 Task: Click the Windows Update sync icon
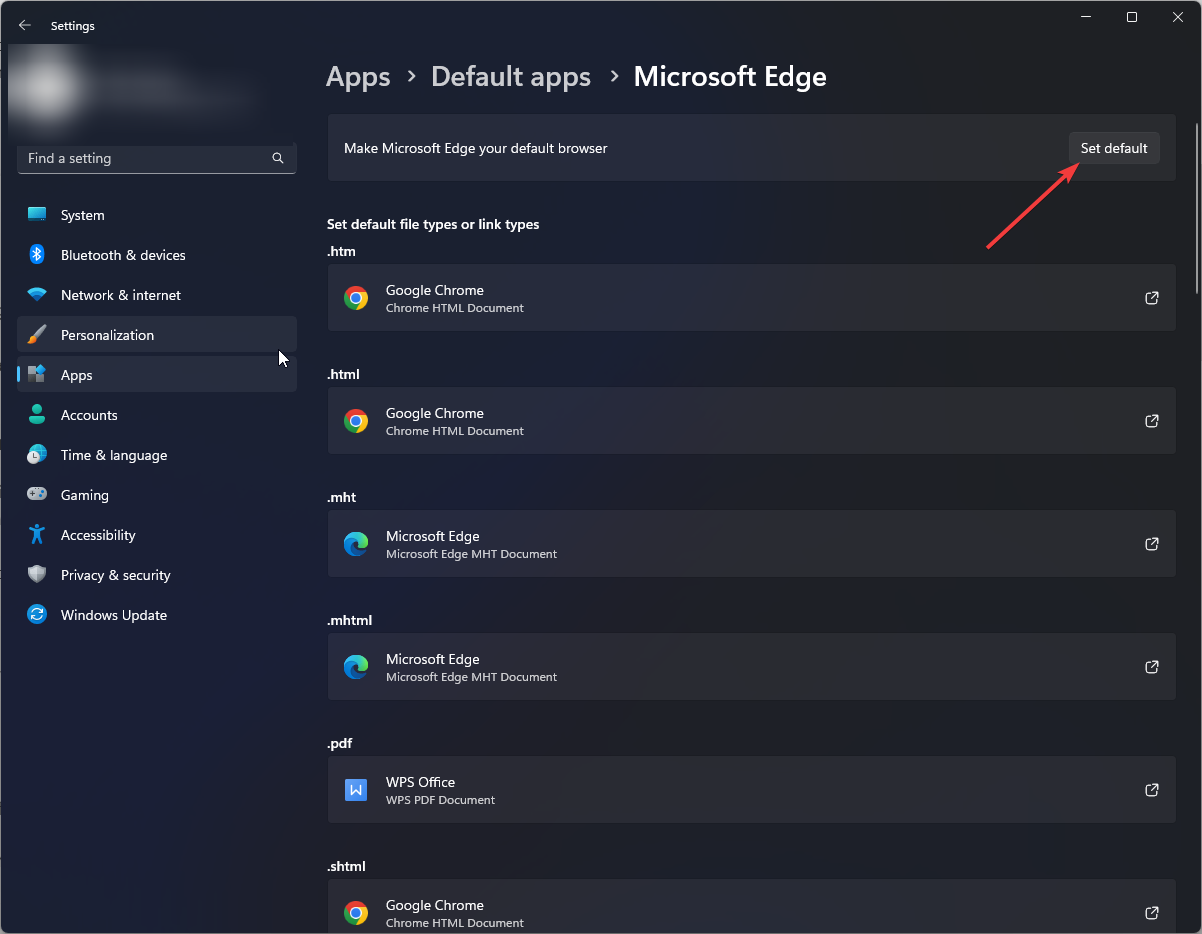coord(37,615)
